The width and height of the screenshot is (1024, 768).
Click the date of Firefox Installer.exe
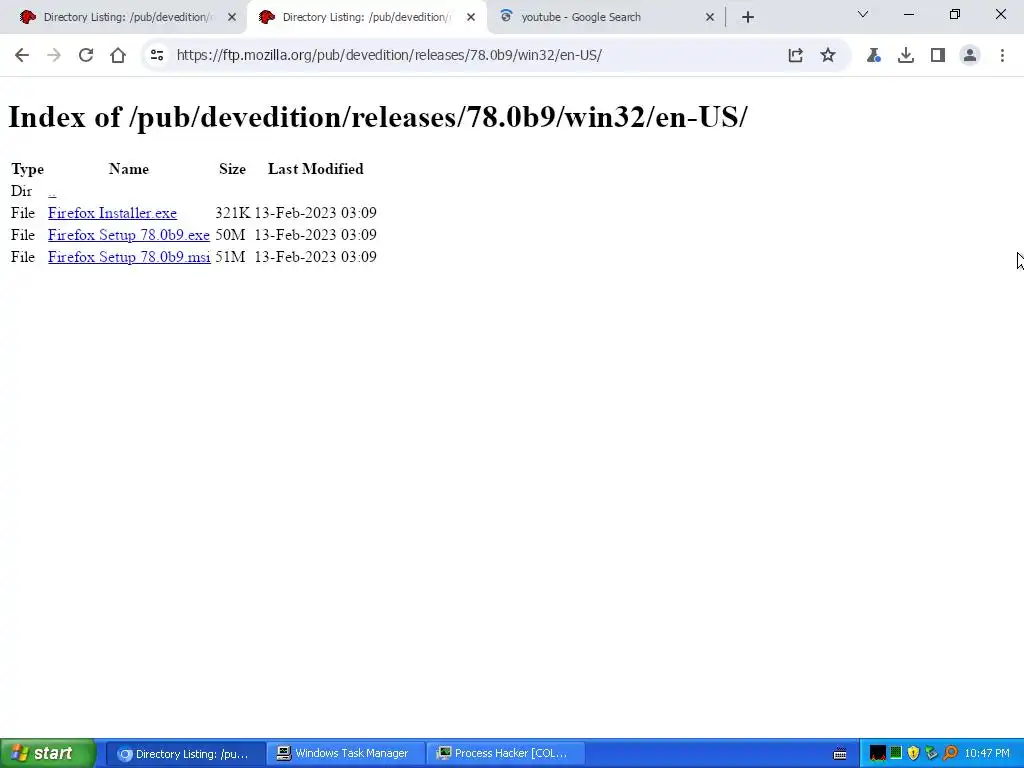[x=315, y=213]
